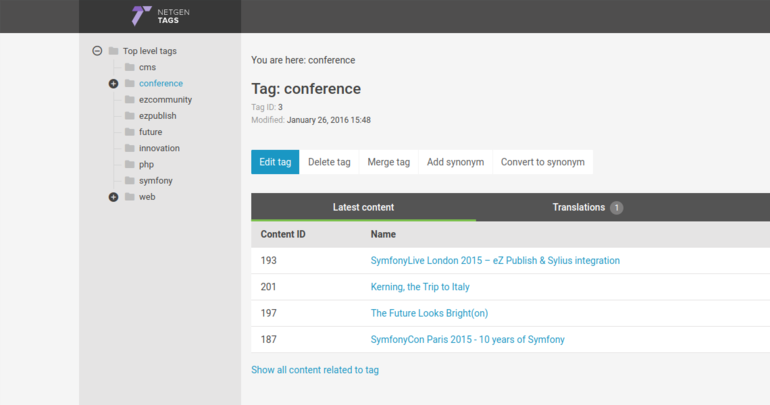
Task: Open Kerning, the Trip to Italy link
Action: (x=420, y=287)
